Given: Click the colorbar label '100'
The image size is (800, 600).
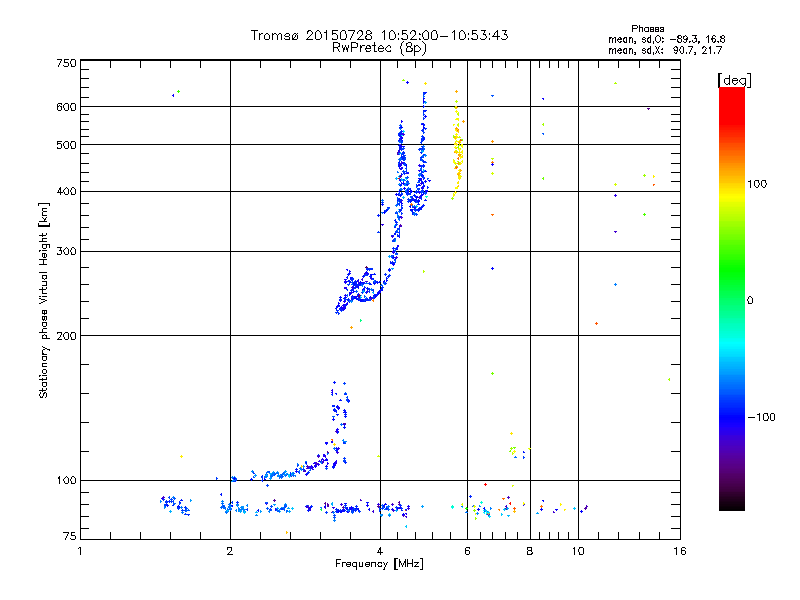Looking at the screenshot, I should [x=757, y=184].
